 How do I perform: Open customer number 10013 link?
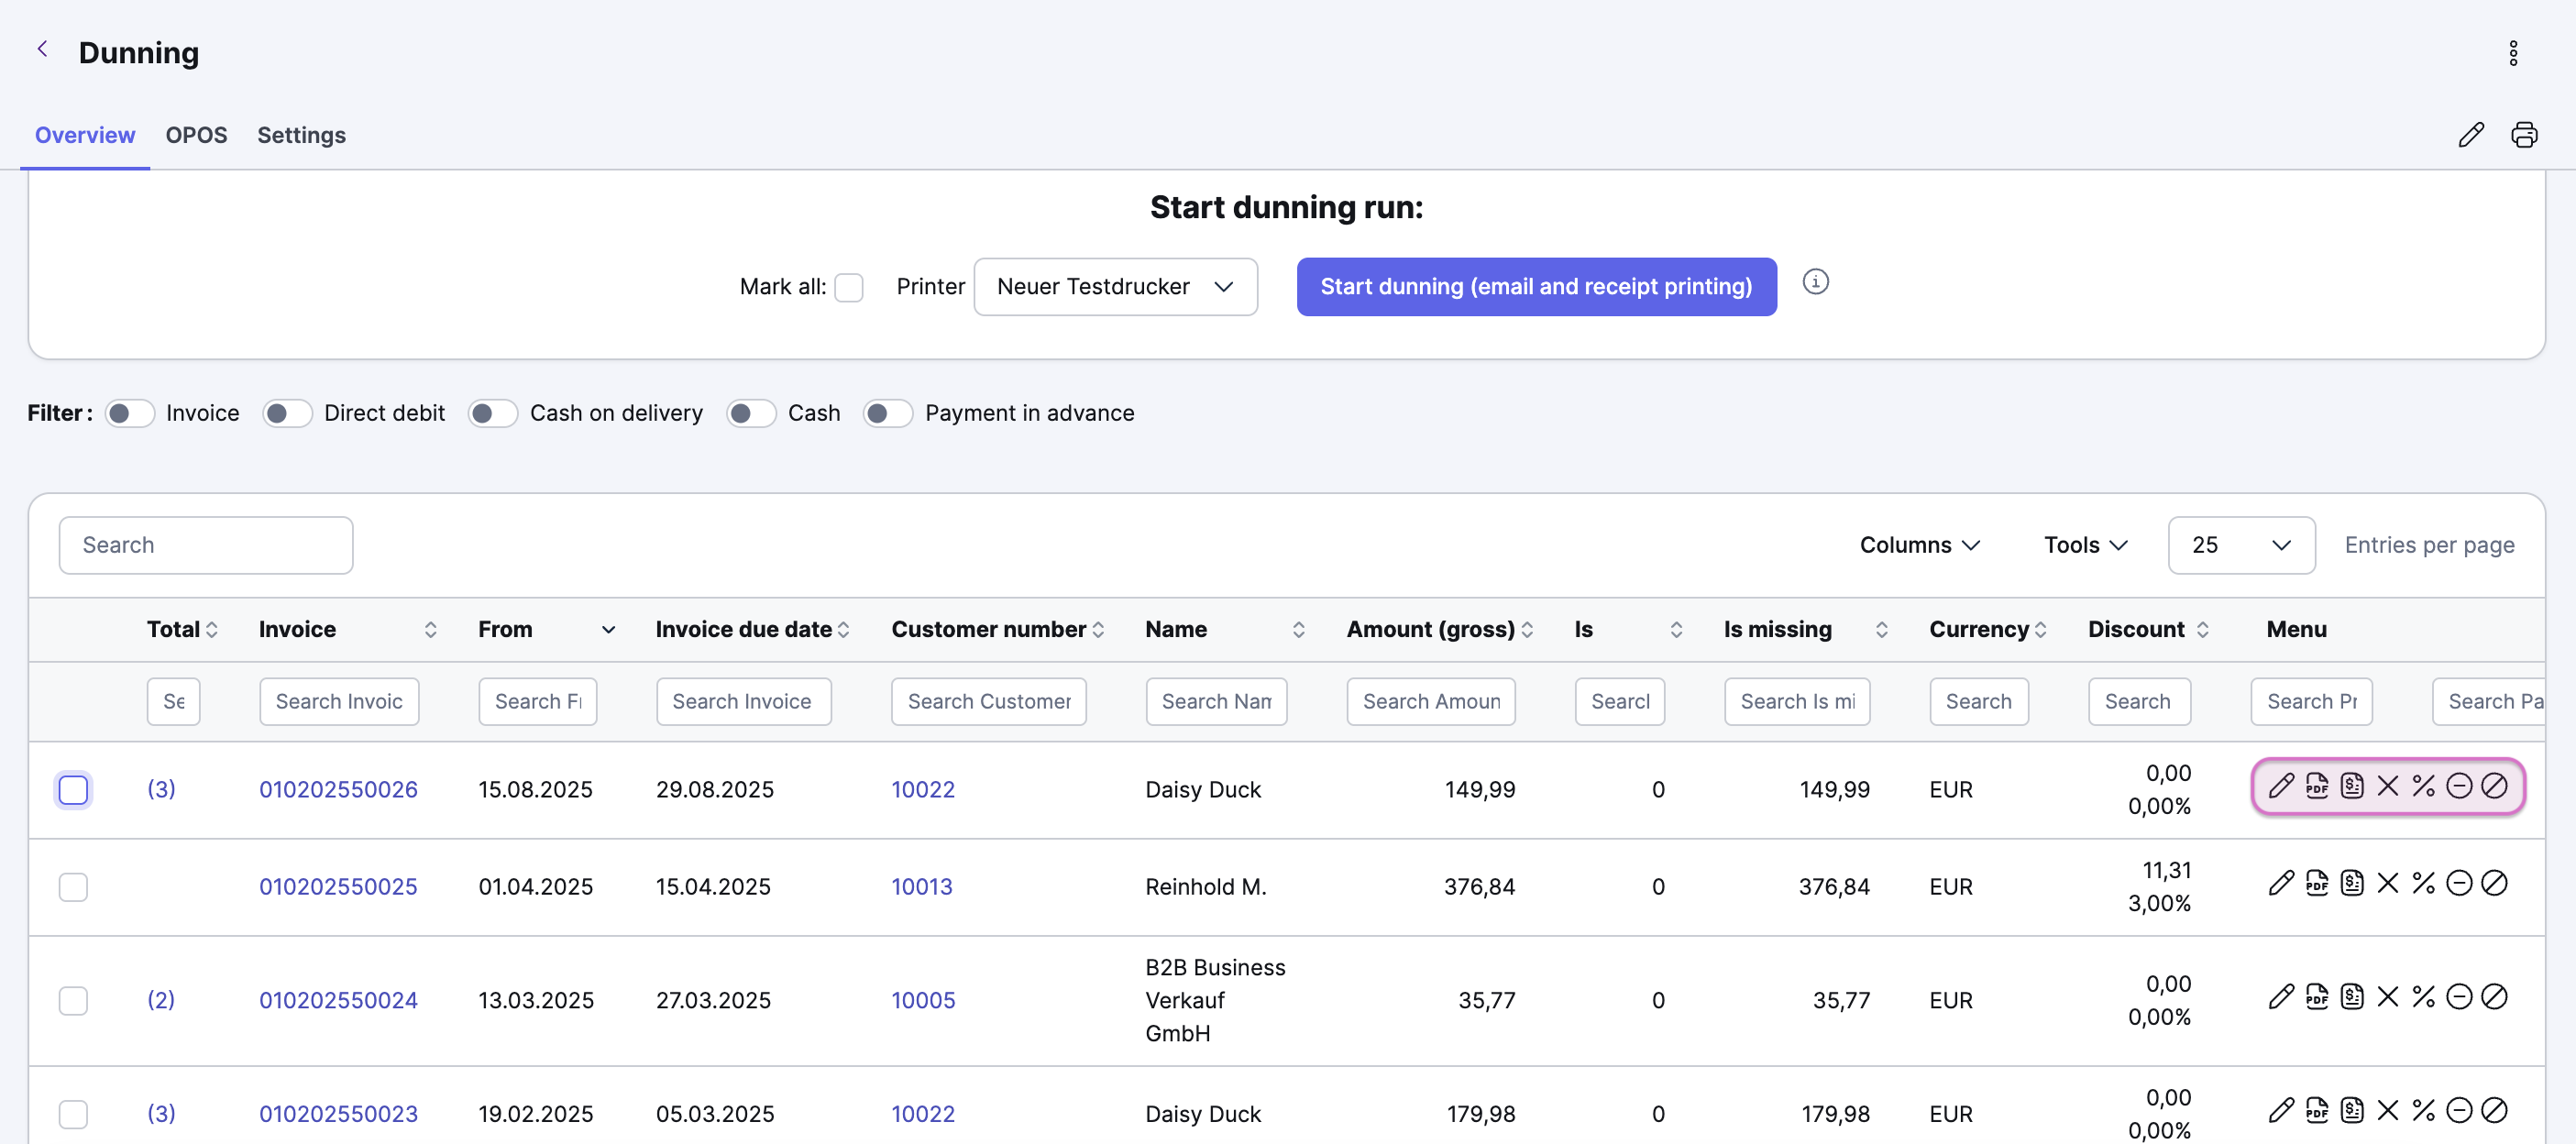pyautogui.click(x=921, y=887)
